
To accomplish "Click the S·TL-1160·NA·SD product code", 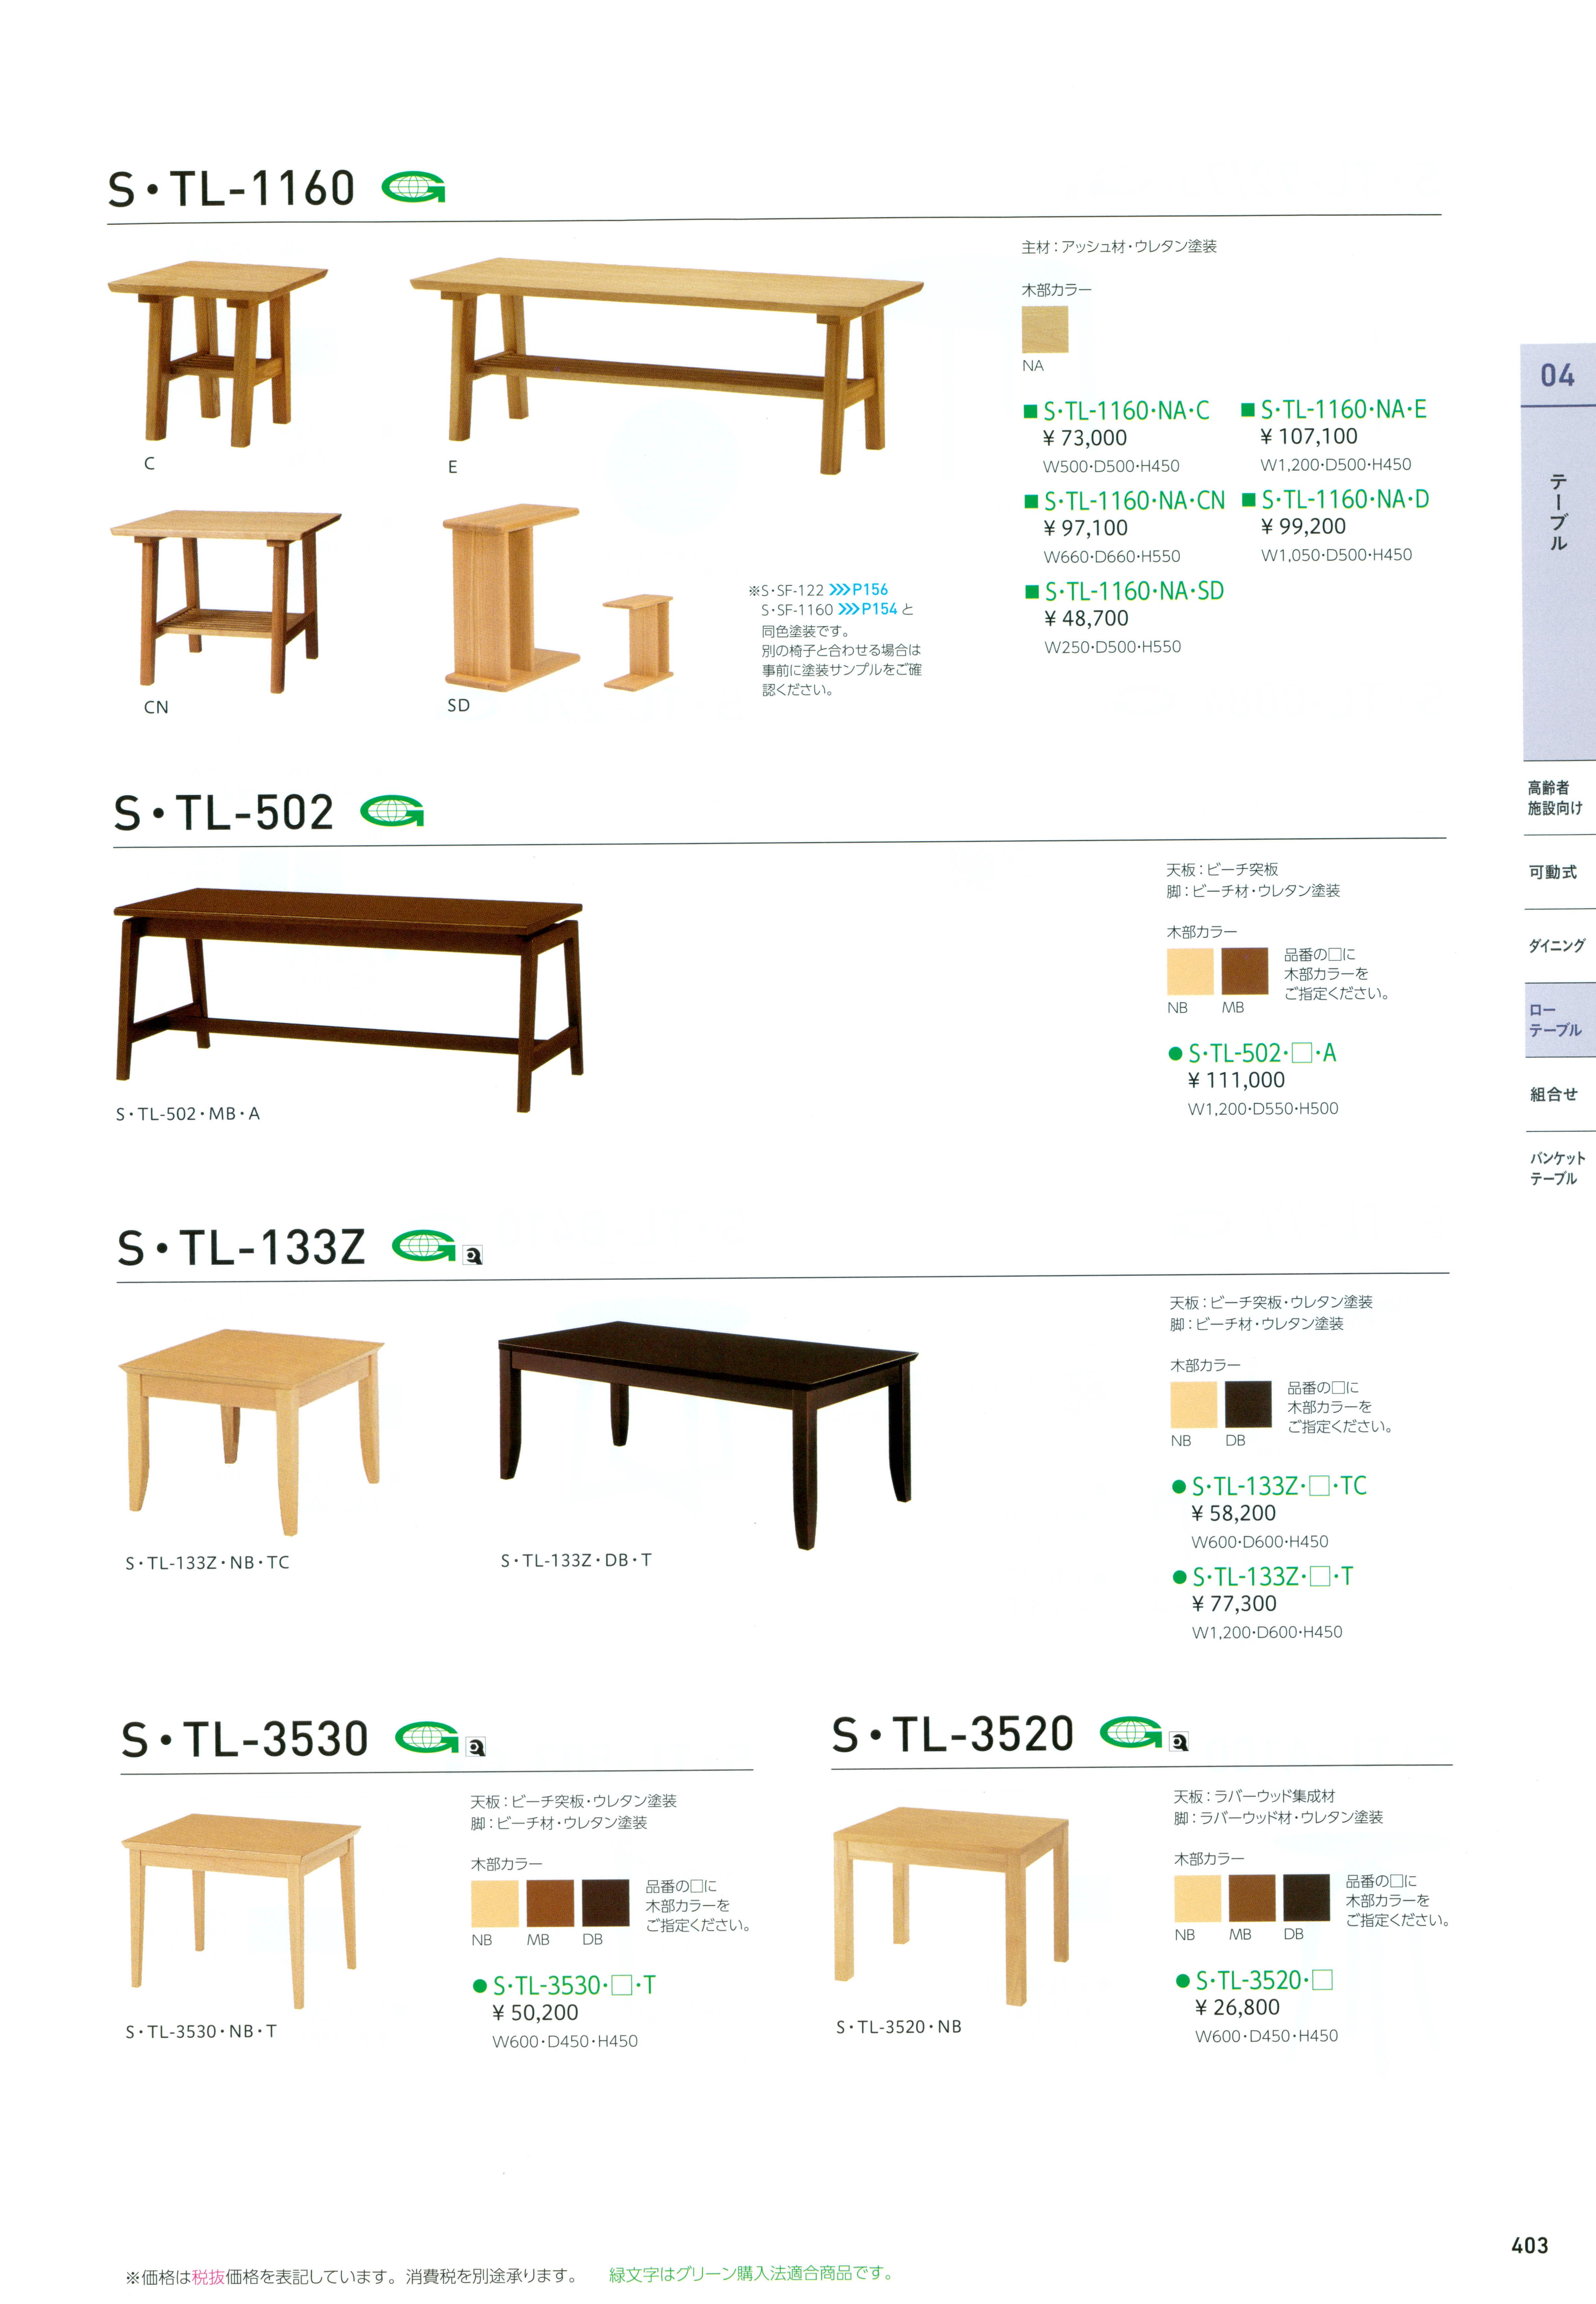I will 1134,591.
